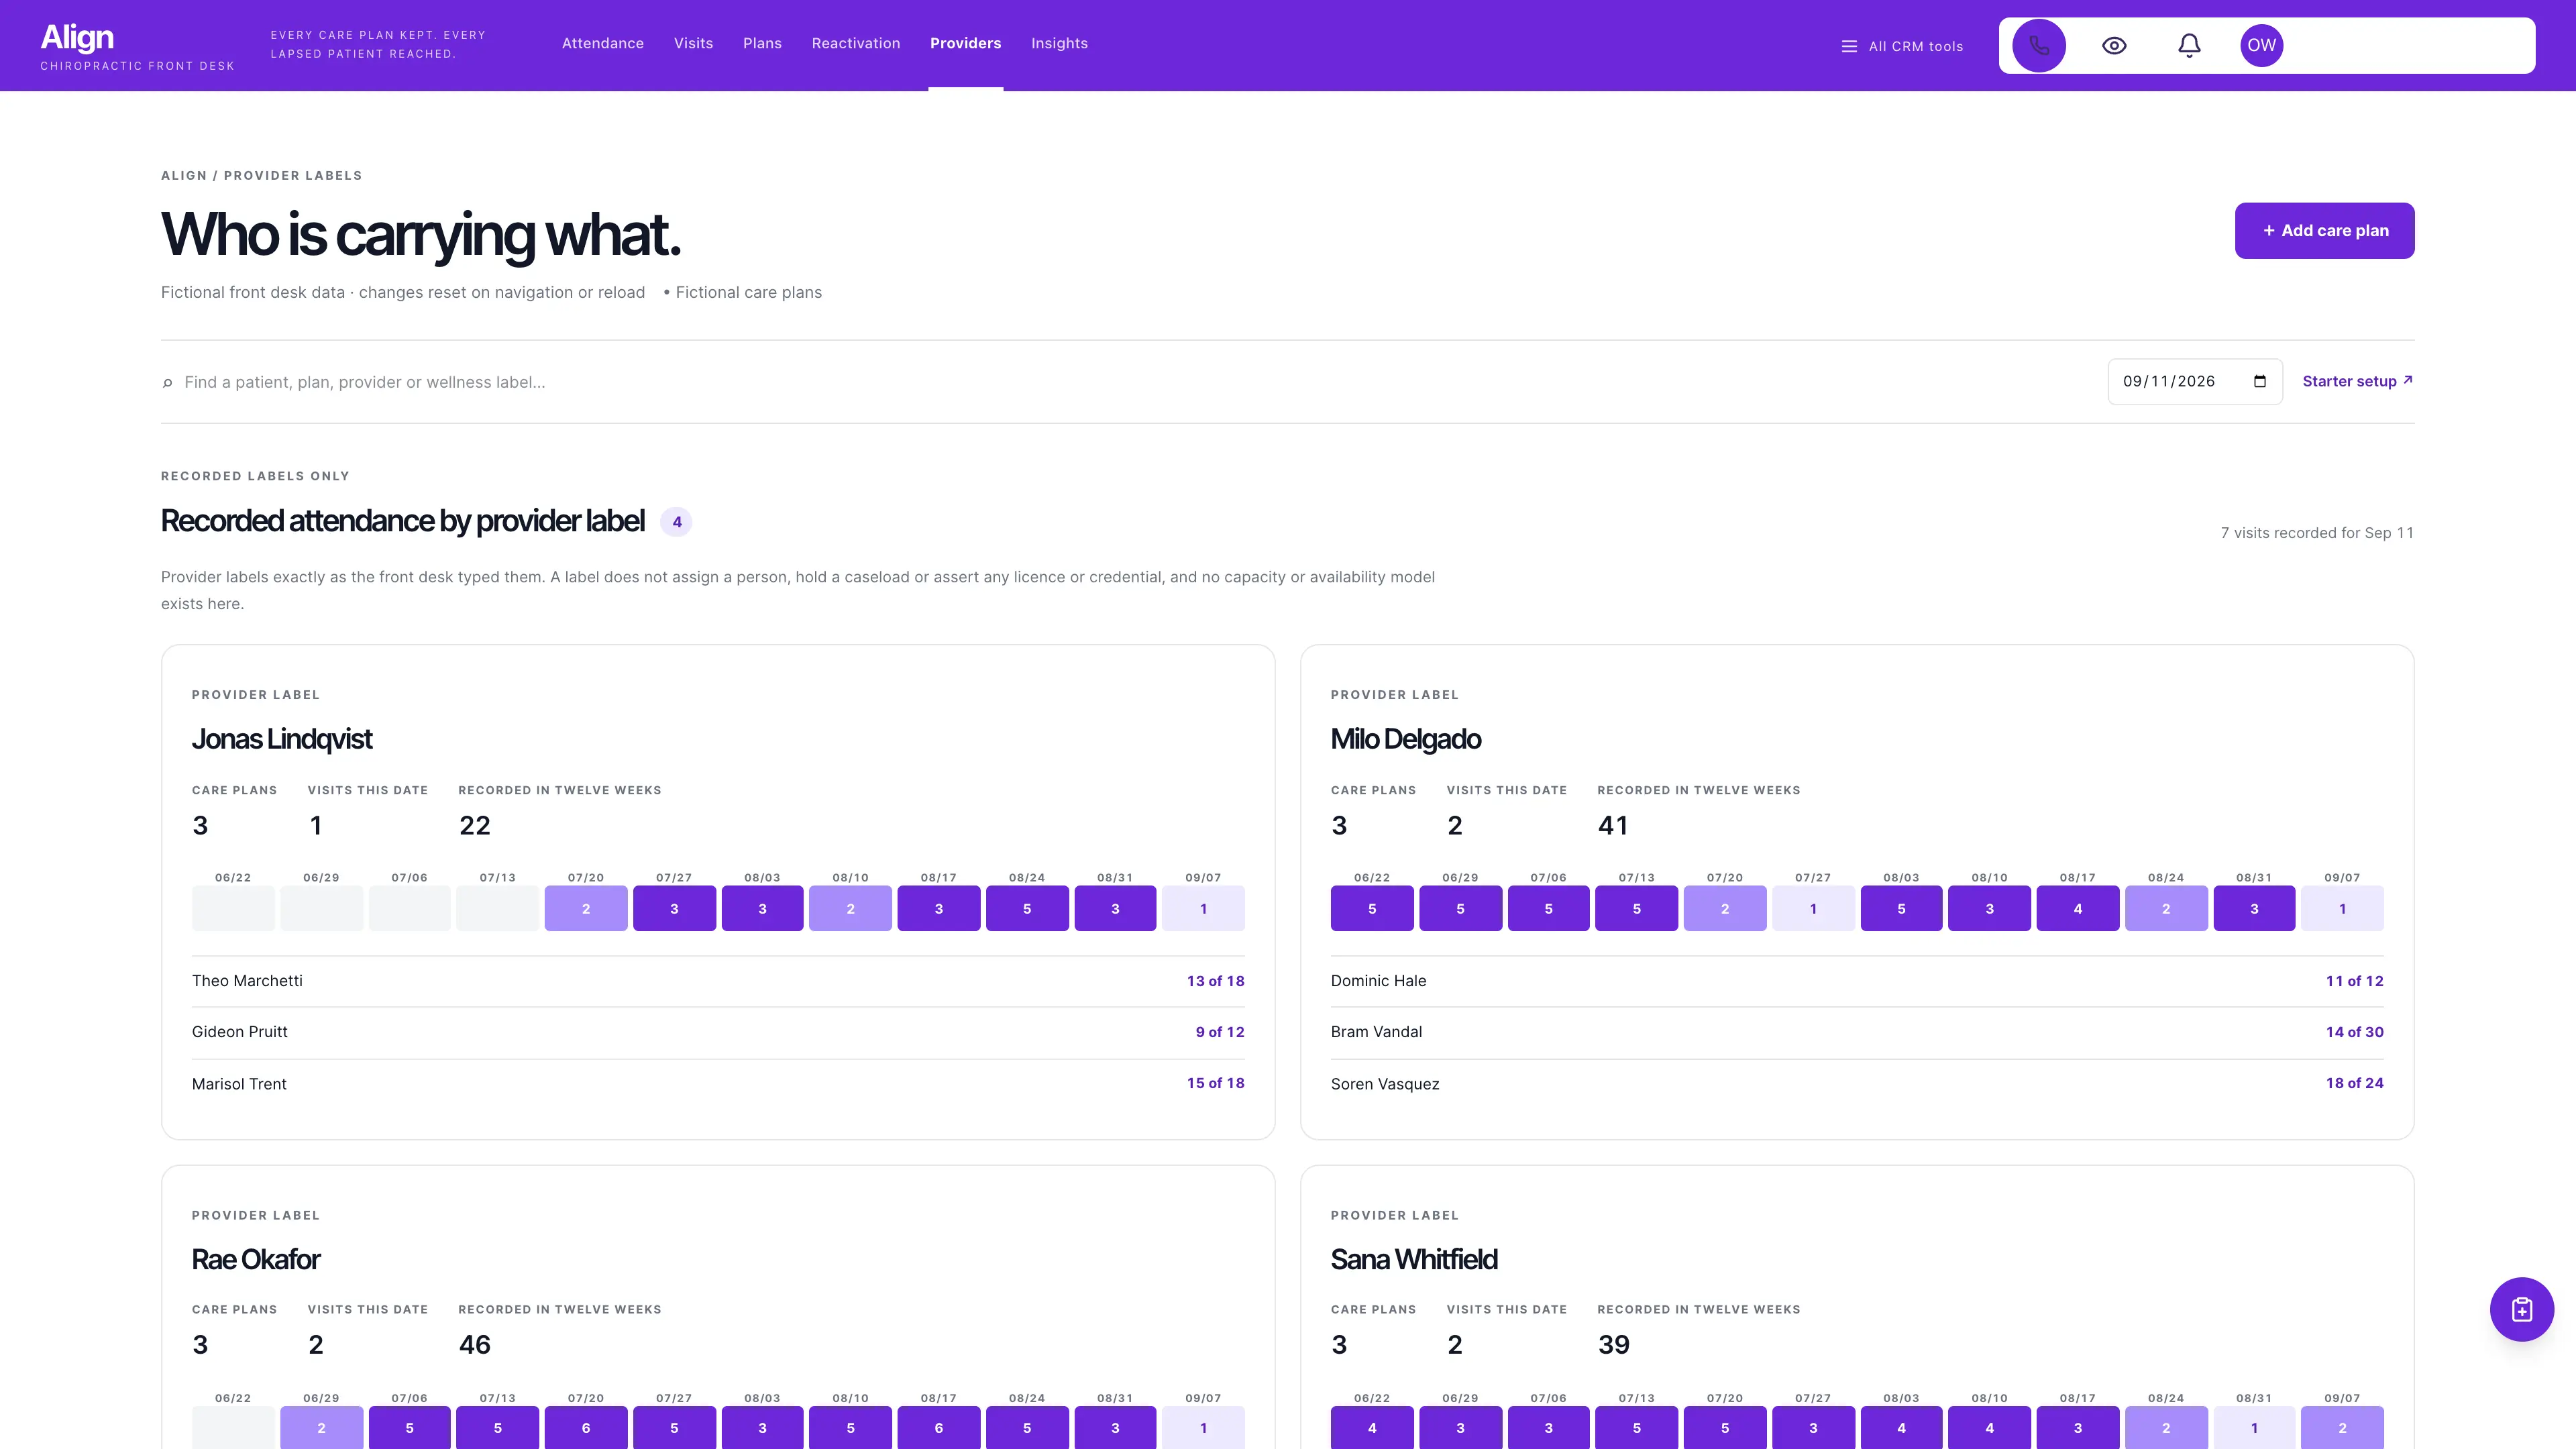Click the 7 visits recorded text
Viewport: 2576px width, 1449px height.
point(2317,533)
